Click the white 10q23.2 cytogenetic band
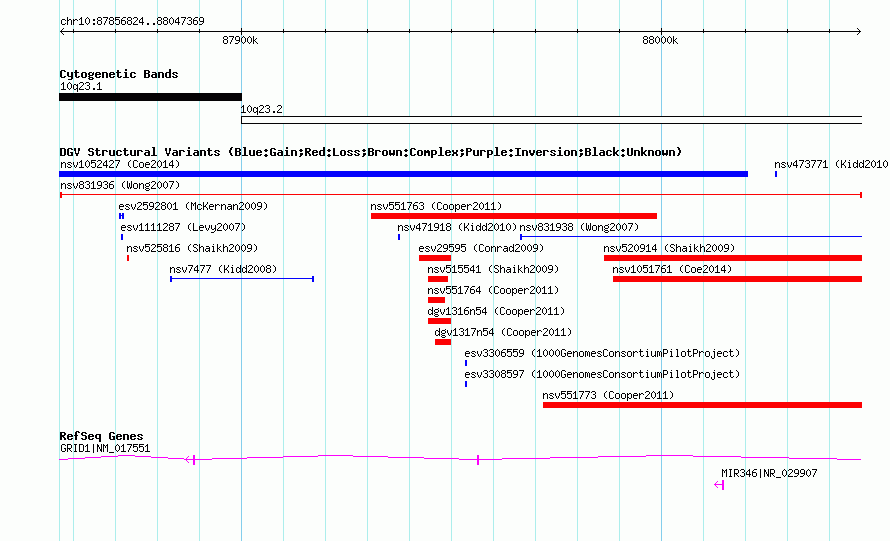 (x=552, y=120)
